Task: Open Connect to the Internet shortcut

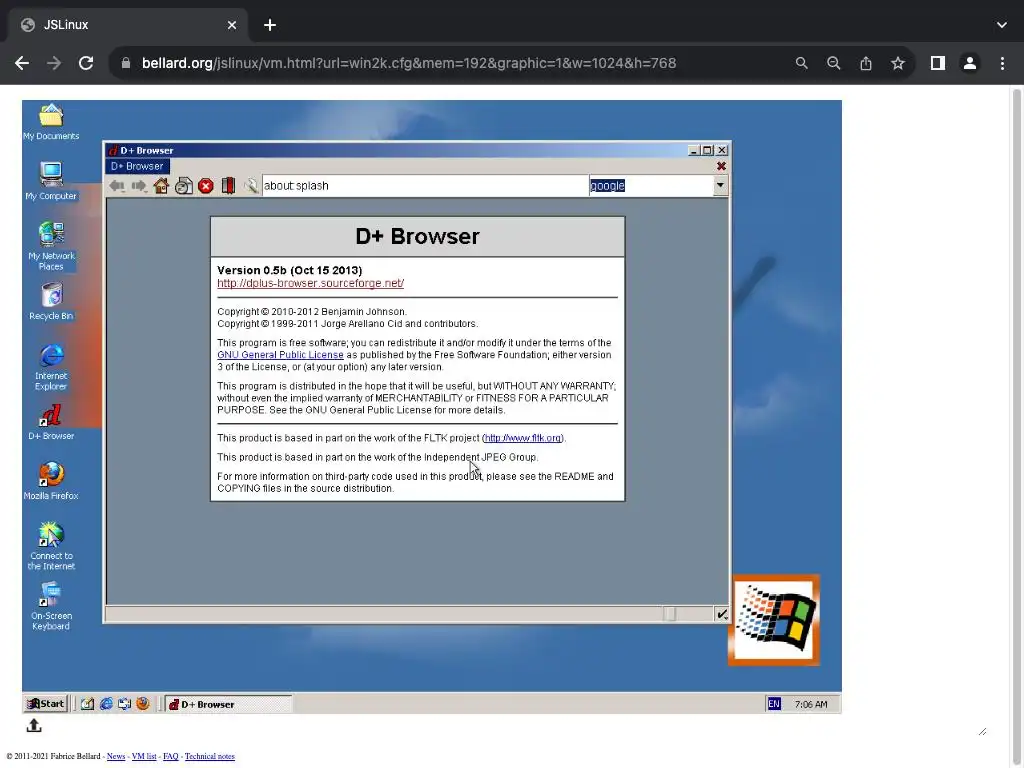Action: [x=51, y=546]
